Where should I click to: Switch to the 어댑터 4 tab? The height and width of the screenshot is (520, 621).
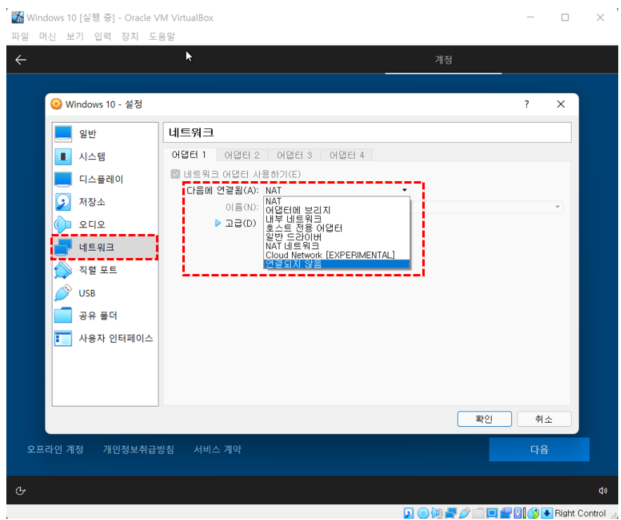[347, 155]
